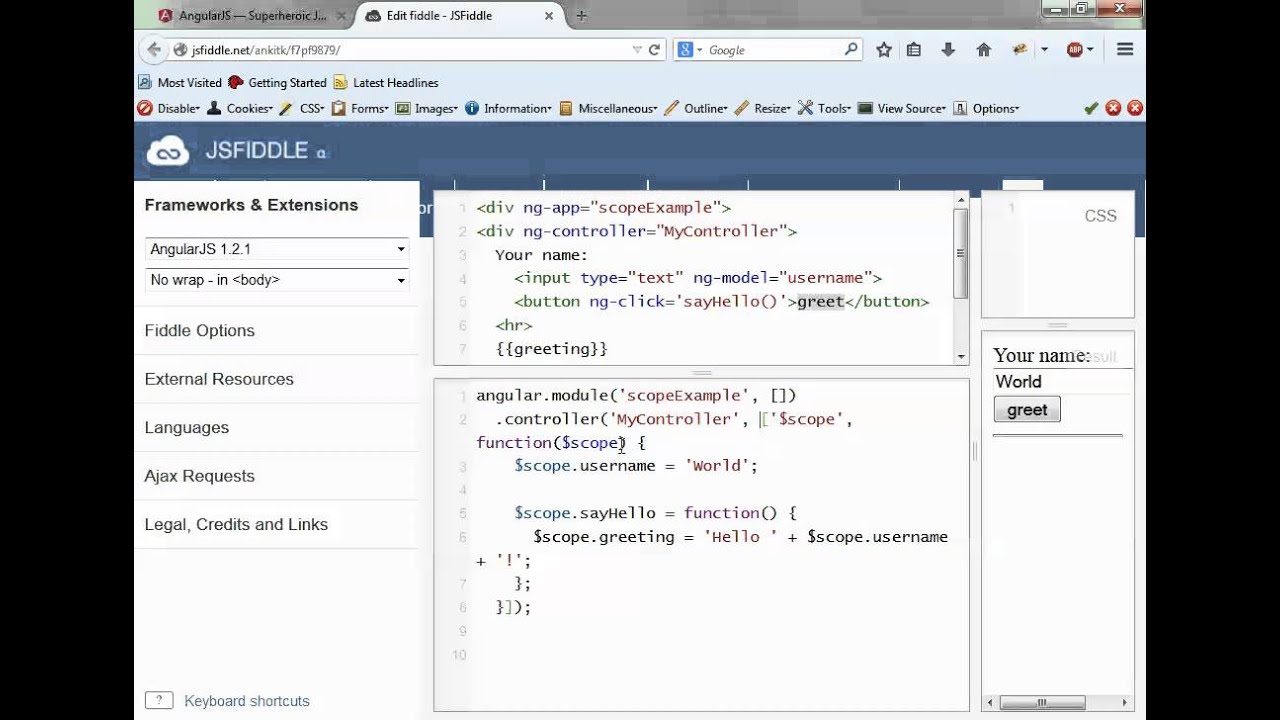
Task: Open the URL history dropdown arrow
Action: point(637,50)
